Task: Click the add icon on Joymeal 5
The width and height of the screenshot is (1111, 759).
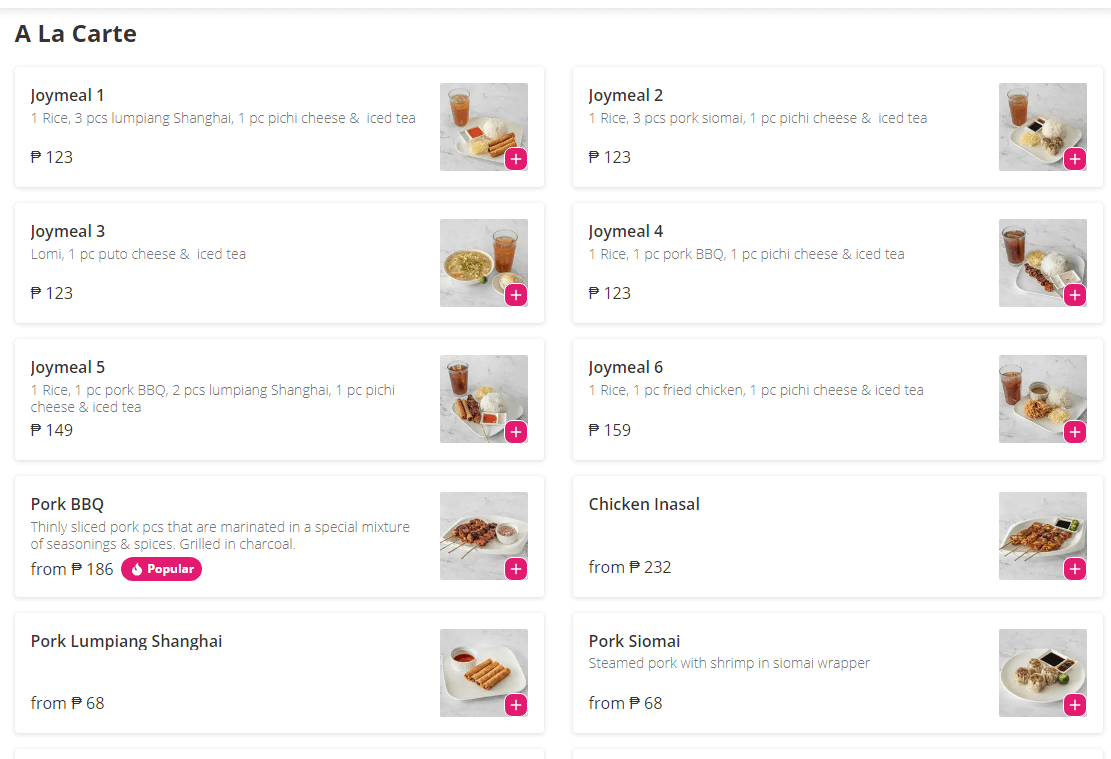Action: [x=517, y=432]
